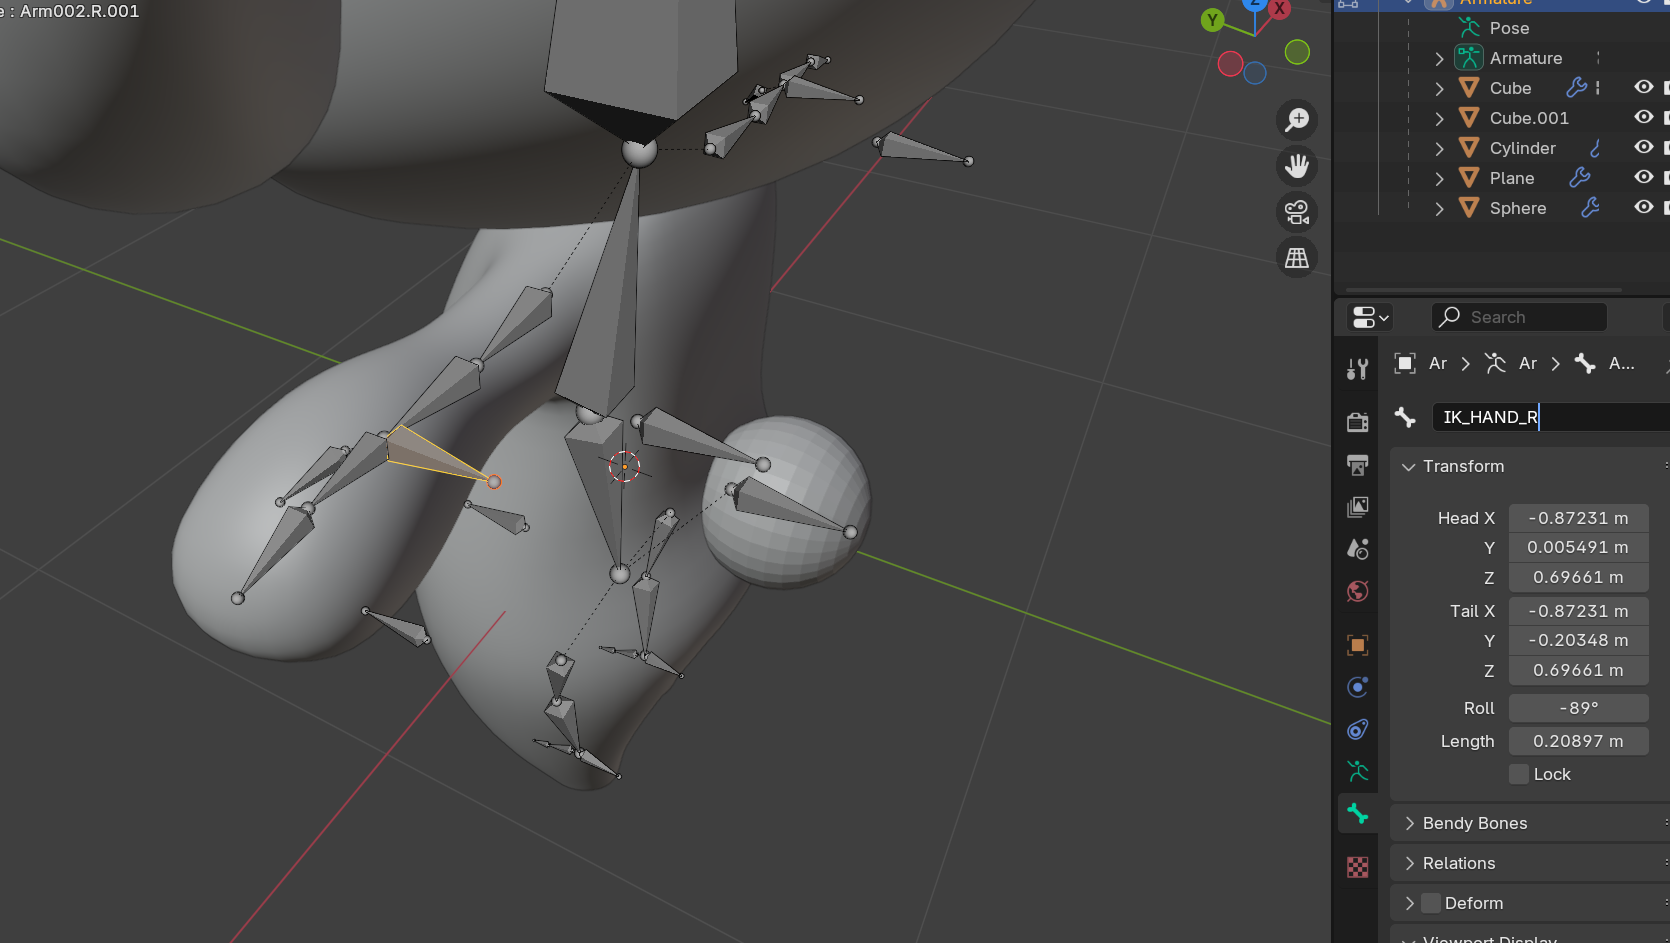
Task: Hide the Cube.001 object in viewport
Action: pos(1643,118)
